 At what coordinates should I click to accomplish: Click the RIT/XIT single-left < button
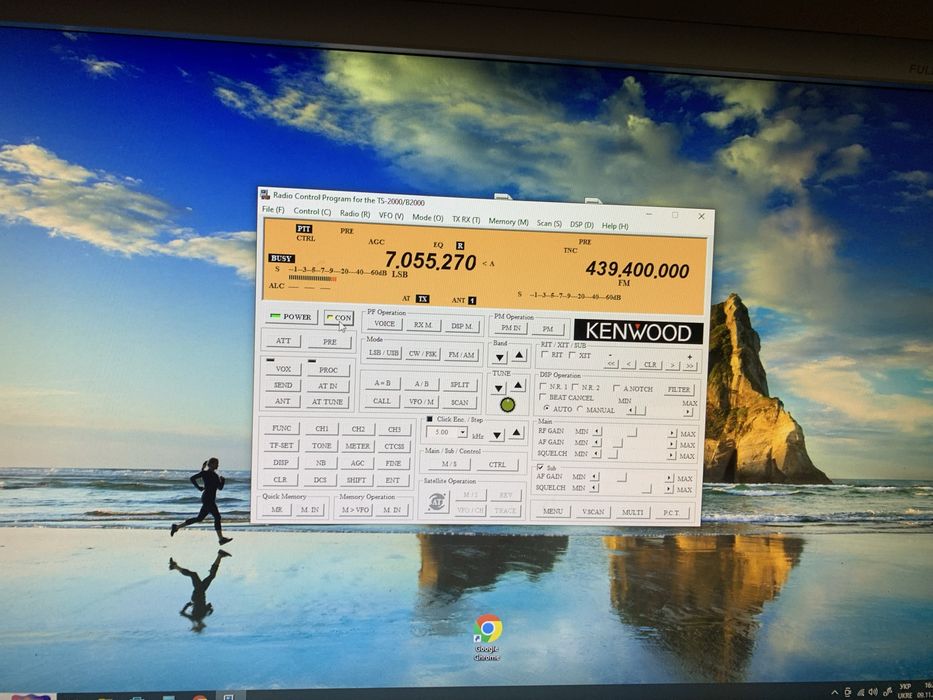pyautogui.click(x=629, y=364)
